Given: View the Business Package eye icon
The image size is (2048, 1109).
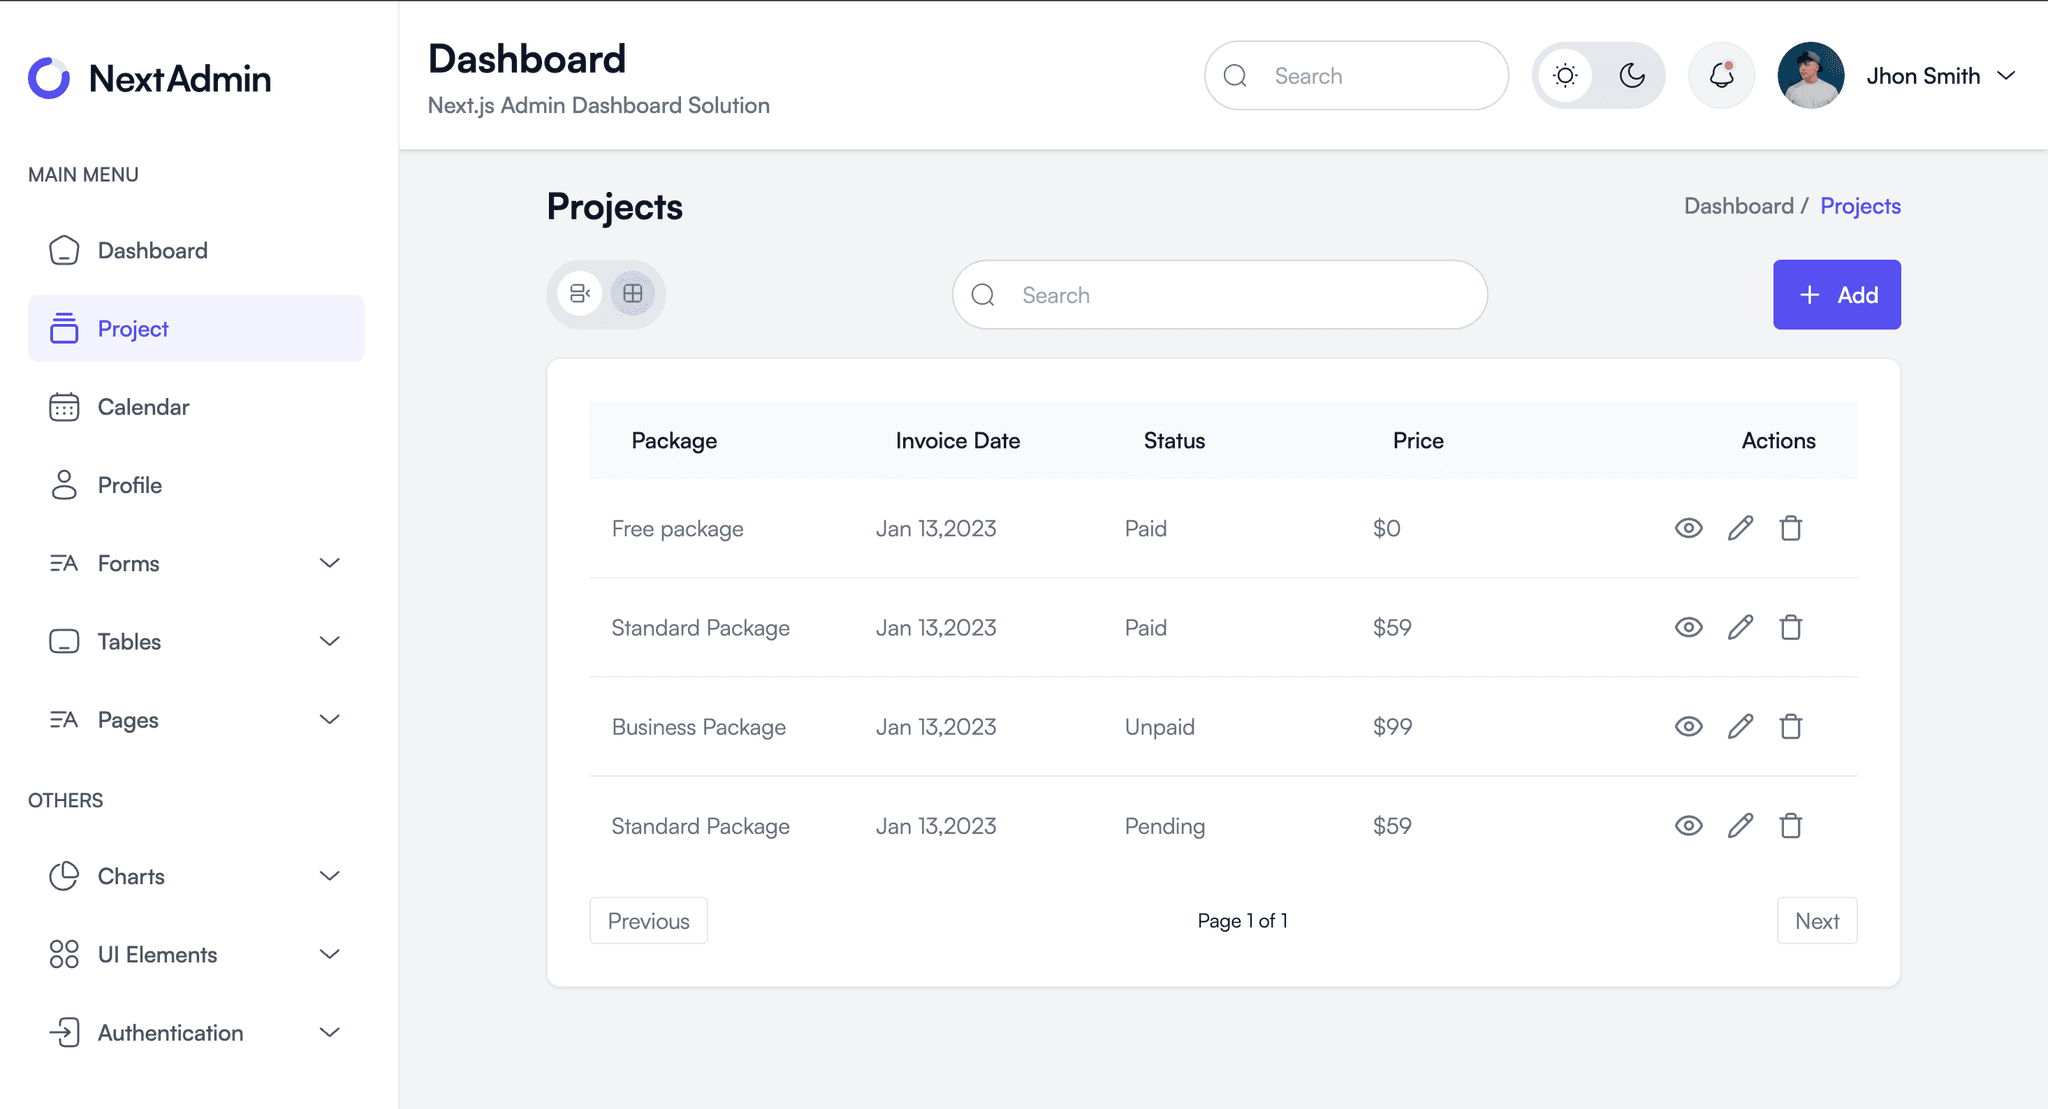Looking at the screenshot, I should pos(1688,726).
